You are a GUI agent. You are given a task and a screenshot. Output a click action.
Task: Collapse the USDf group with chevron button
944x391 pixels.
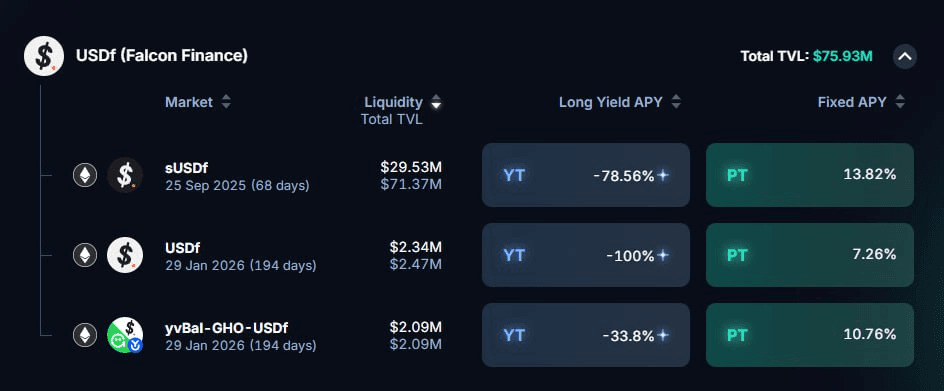[x=905, y=57]
